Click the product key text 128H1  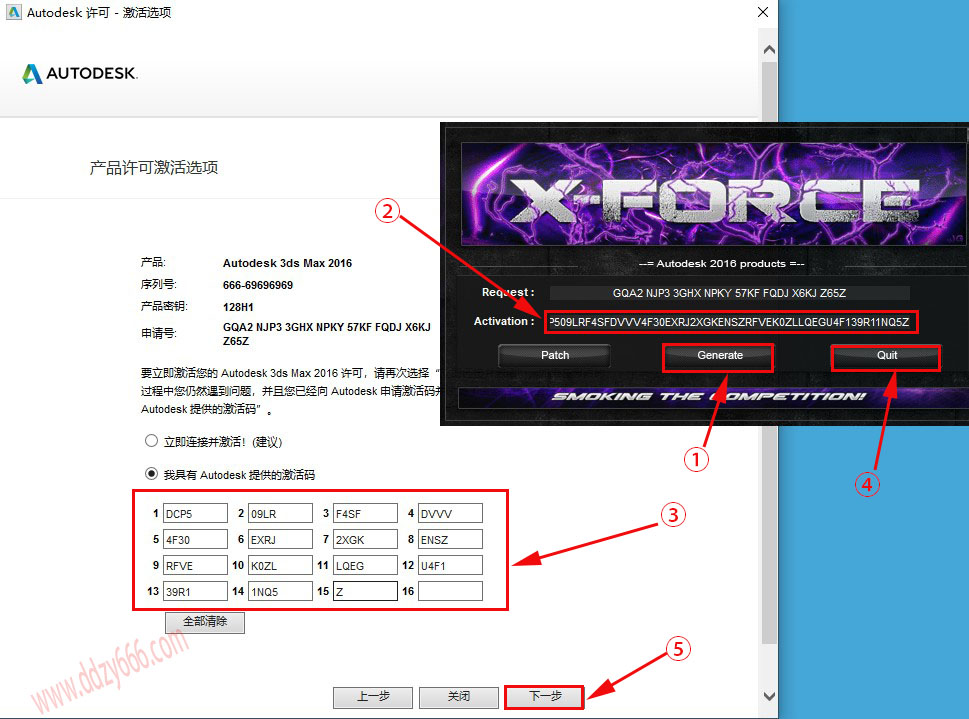(x=238, y=307)
